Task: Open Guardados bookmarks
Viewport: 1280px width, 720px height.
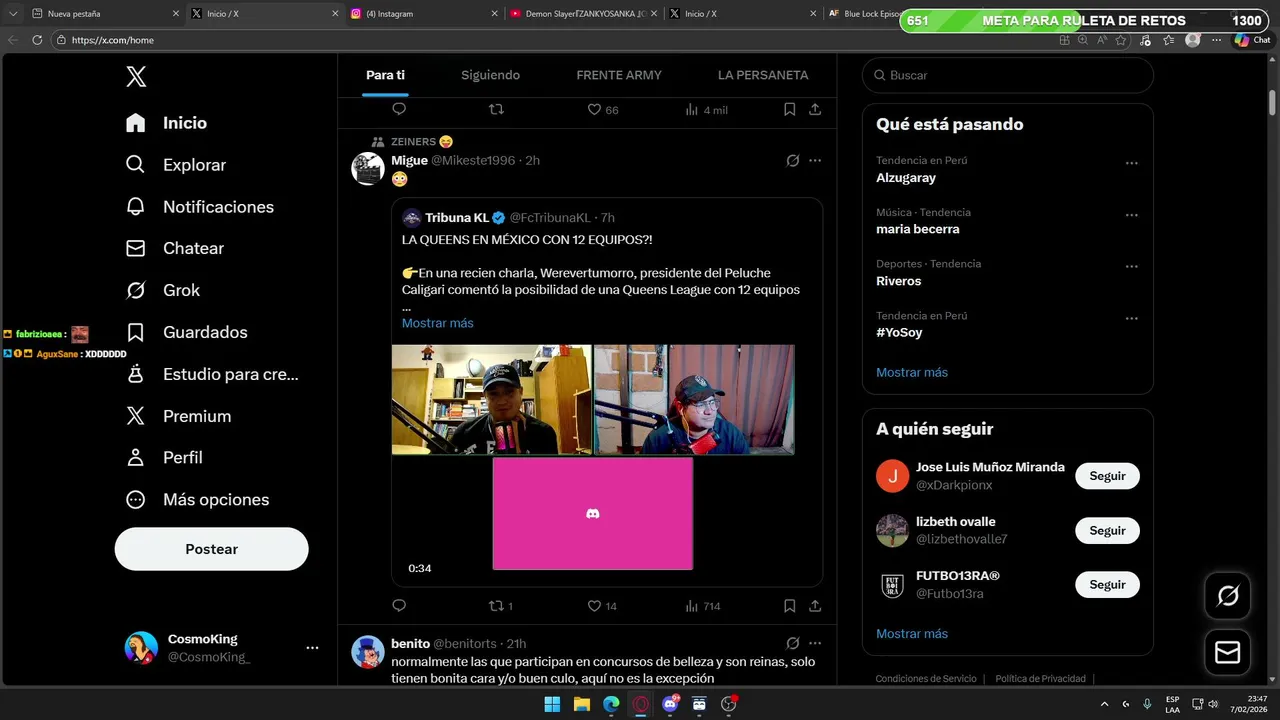Action: (185, 332)
